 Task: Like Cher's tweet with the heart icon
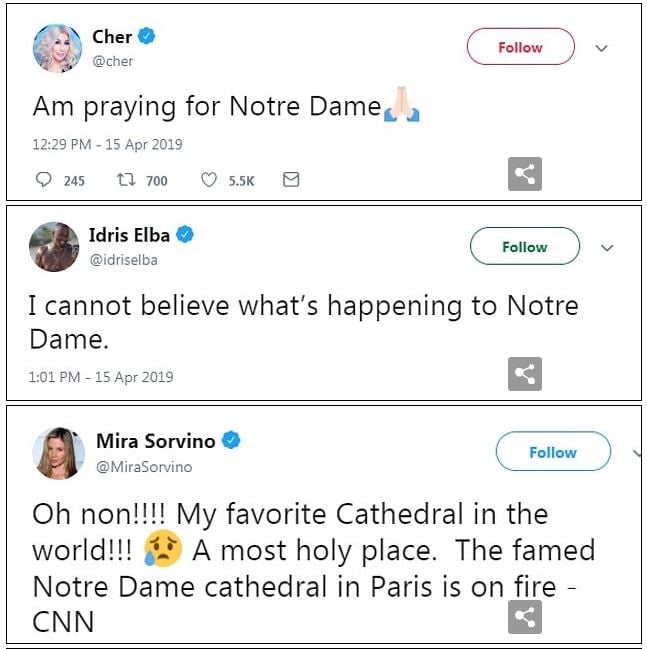pyautogui.click(x=209, y=180)
